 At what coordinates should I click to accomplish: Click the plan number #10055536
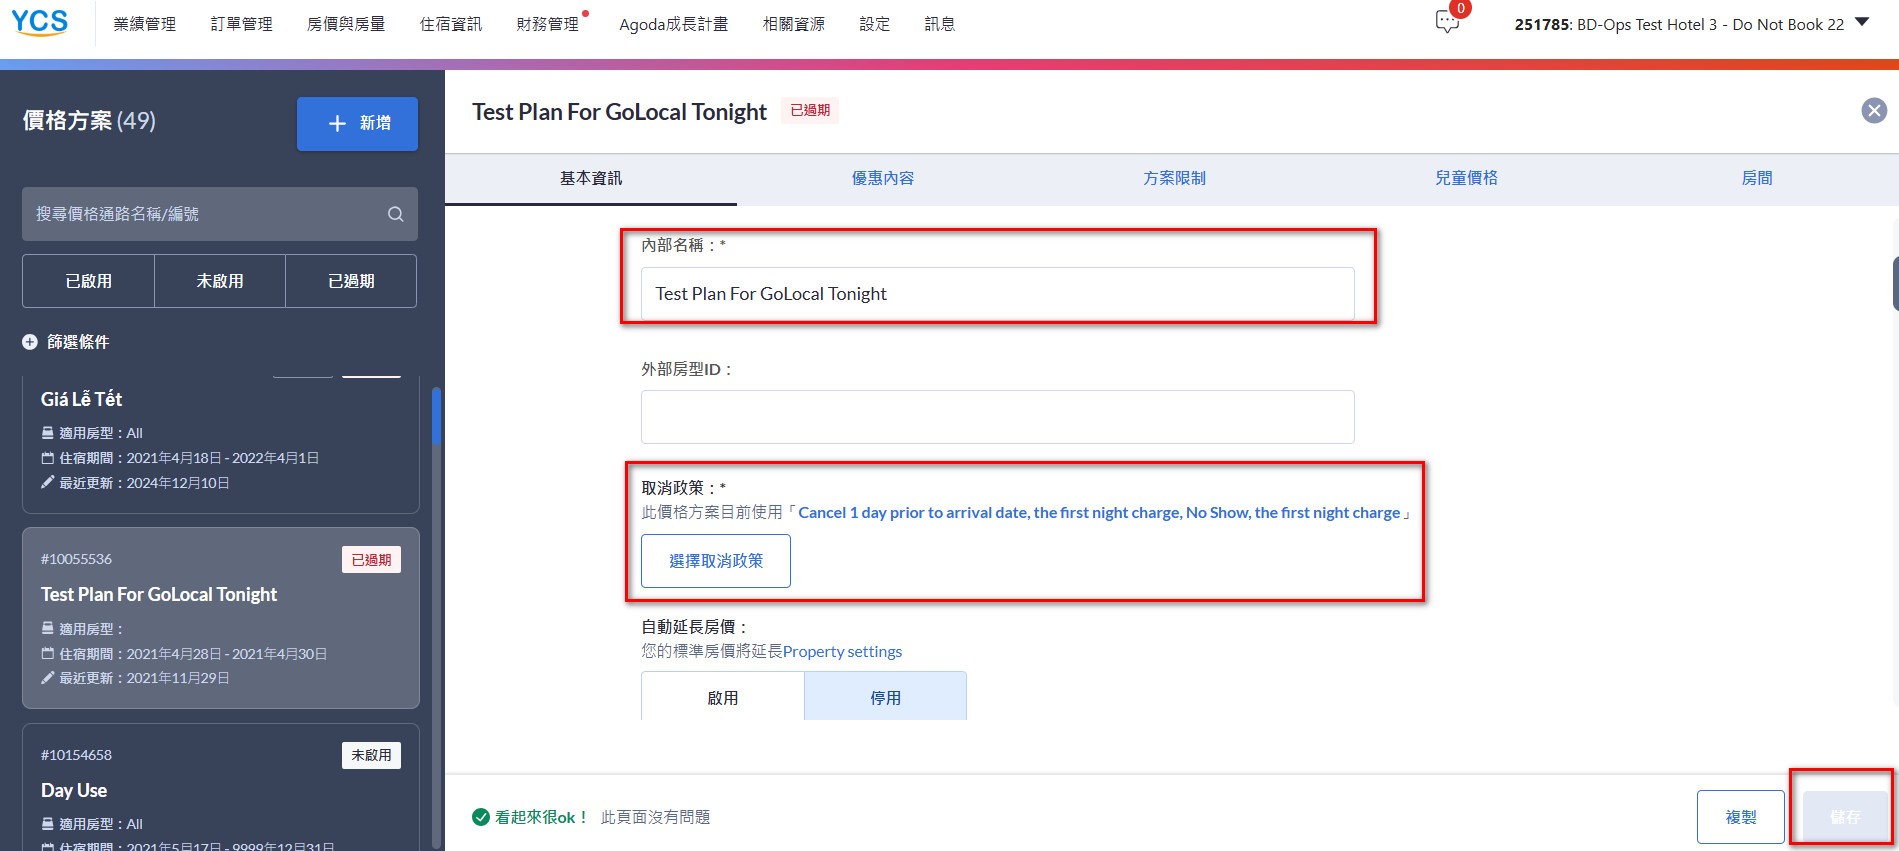pos(76,559)
